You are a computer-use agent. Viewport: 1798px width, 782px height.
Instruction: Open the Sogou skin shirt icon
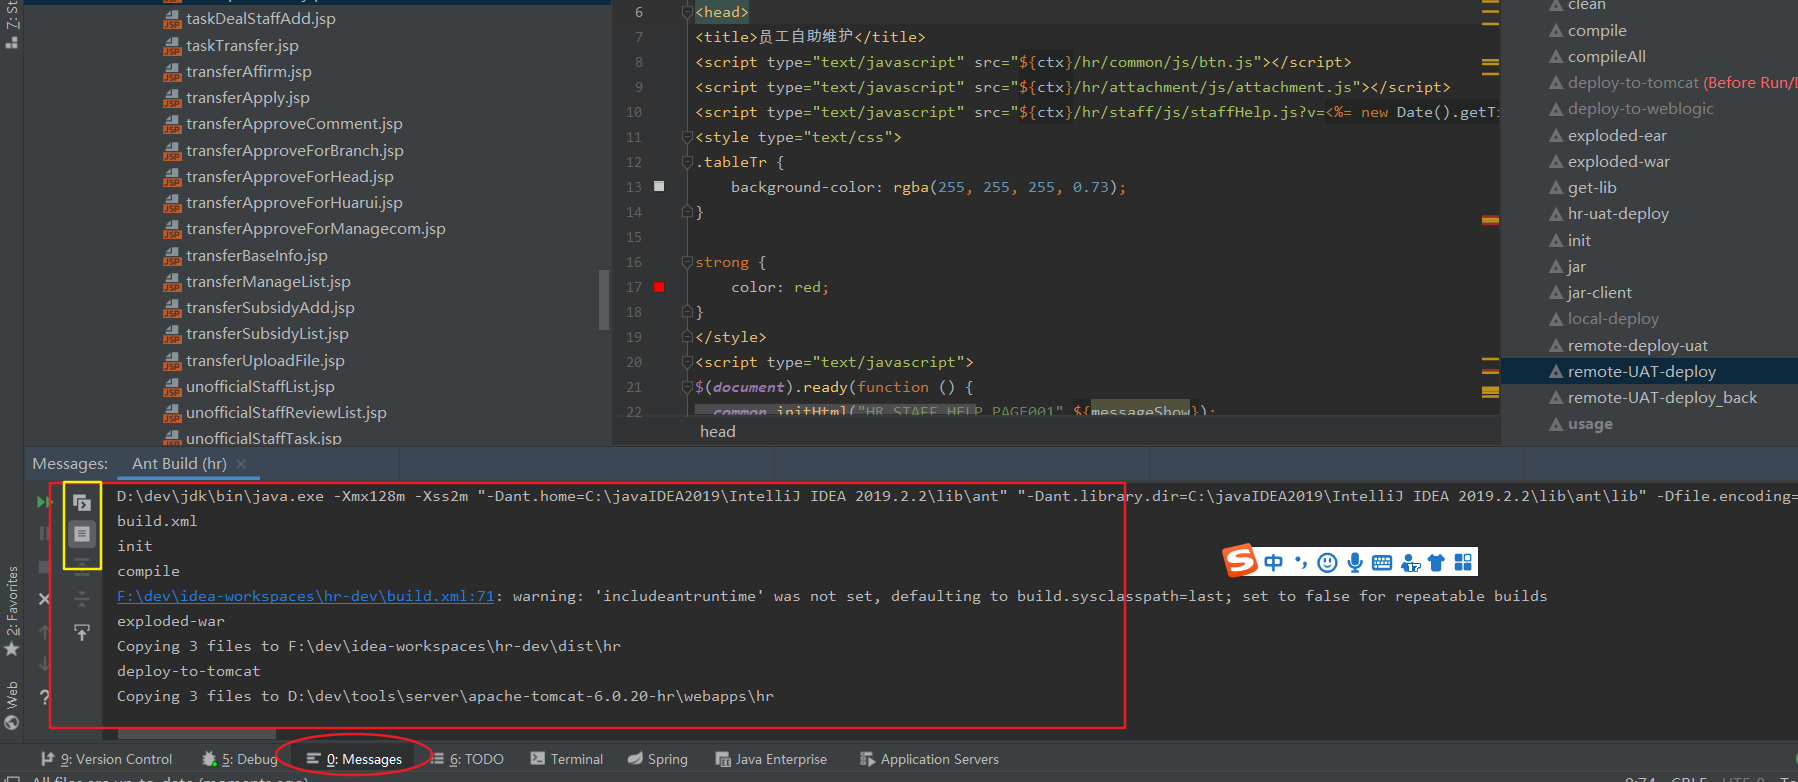[1437, 563]
